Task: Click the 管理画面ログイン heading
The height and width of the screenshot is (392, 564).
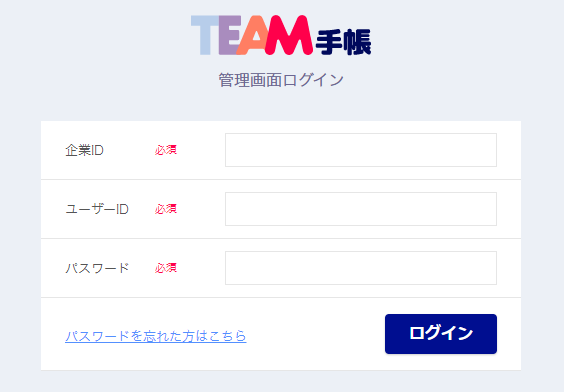Action: pyautogui.click(x=281, y=80)
